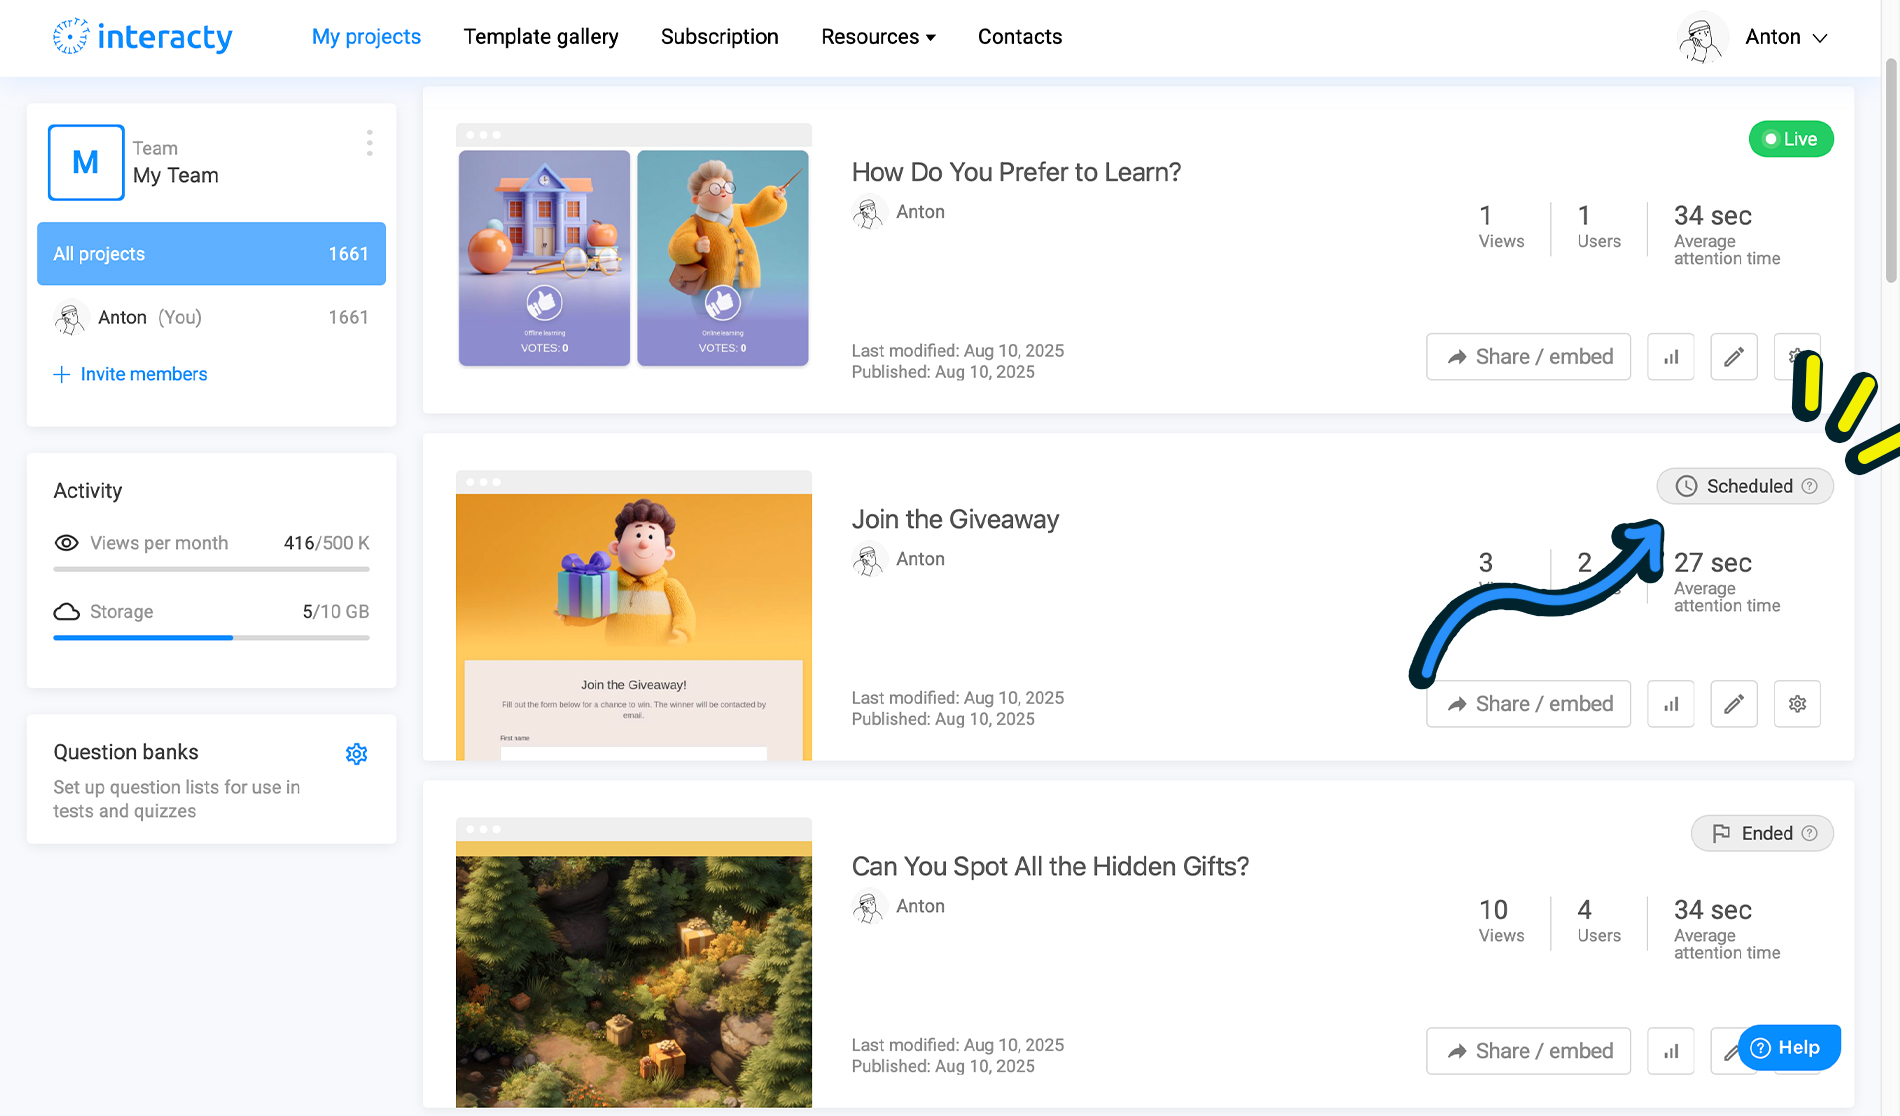Open Join the Giveaway thumbnail
The image size is (1900, 1116).
tap(633, 615)
